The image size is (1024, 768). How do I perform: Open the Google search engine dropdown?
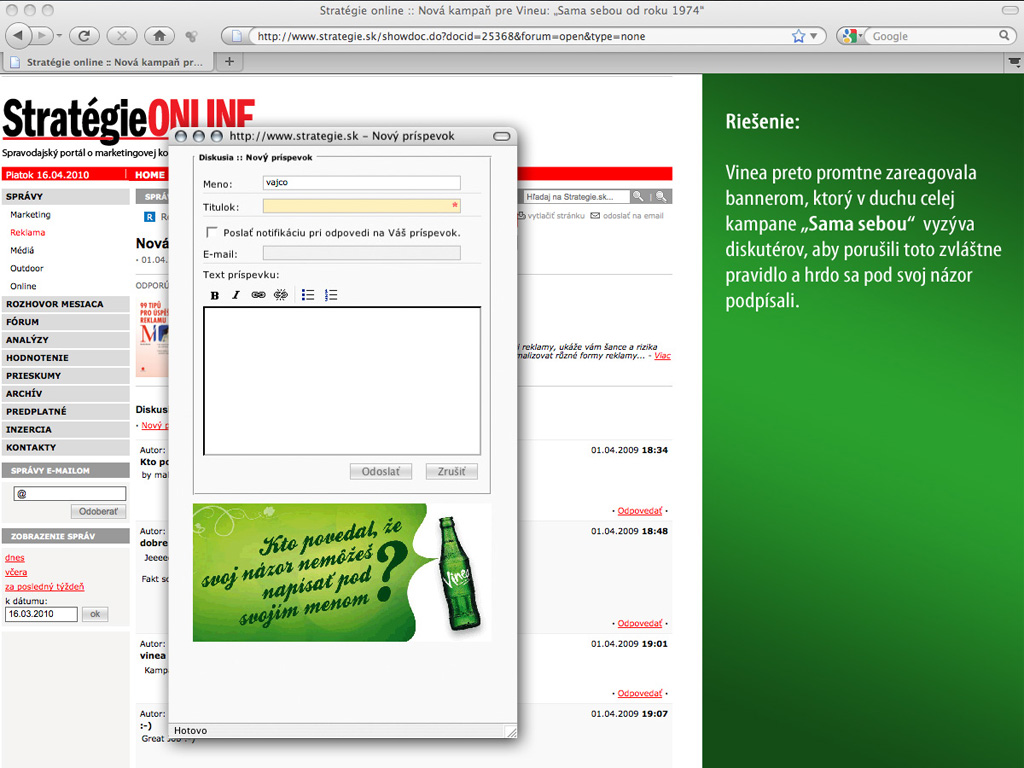click(852, 36)
